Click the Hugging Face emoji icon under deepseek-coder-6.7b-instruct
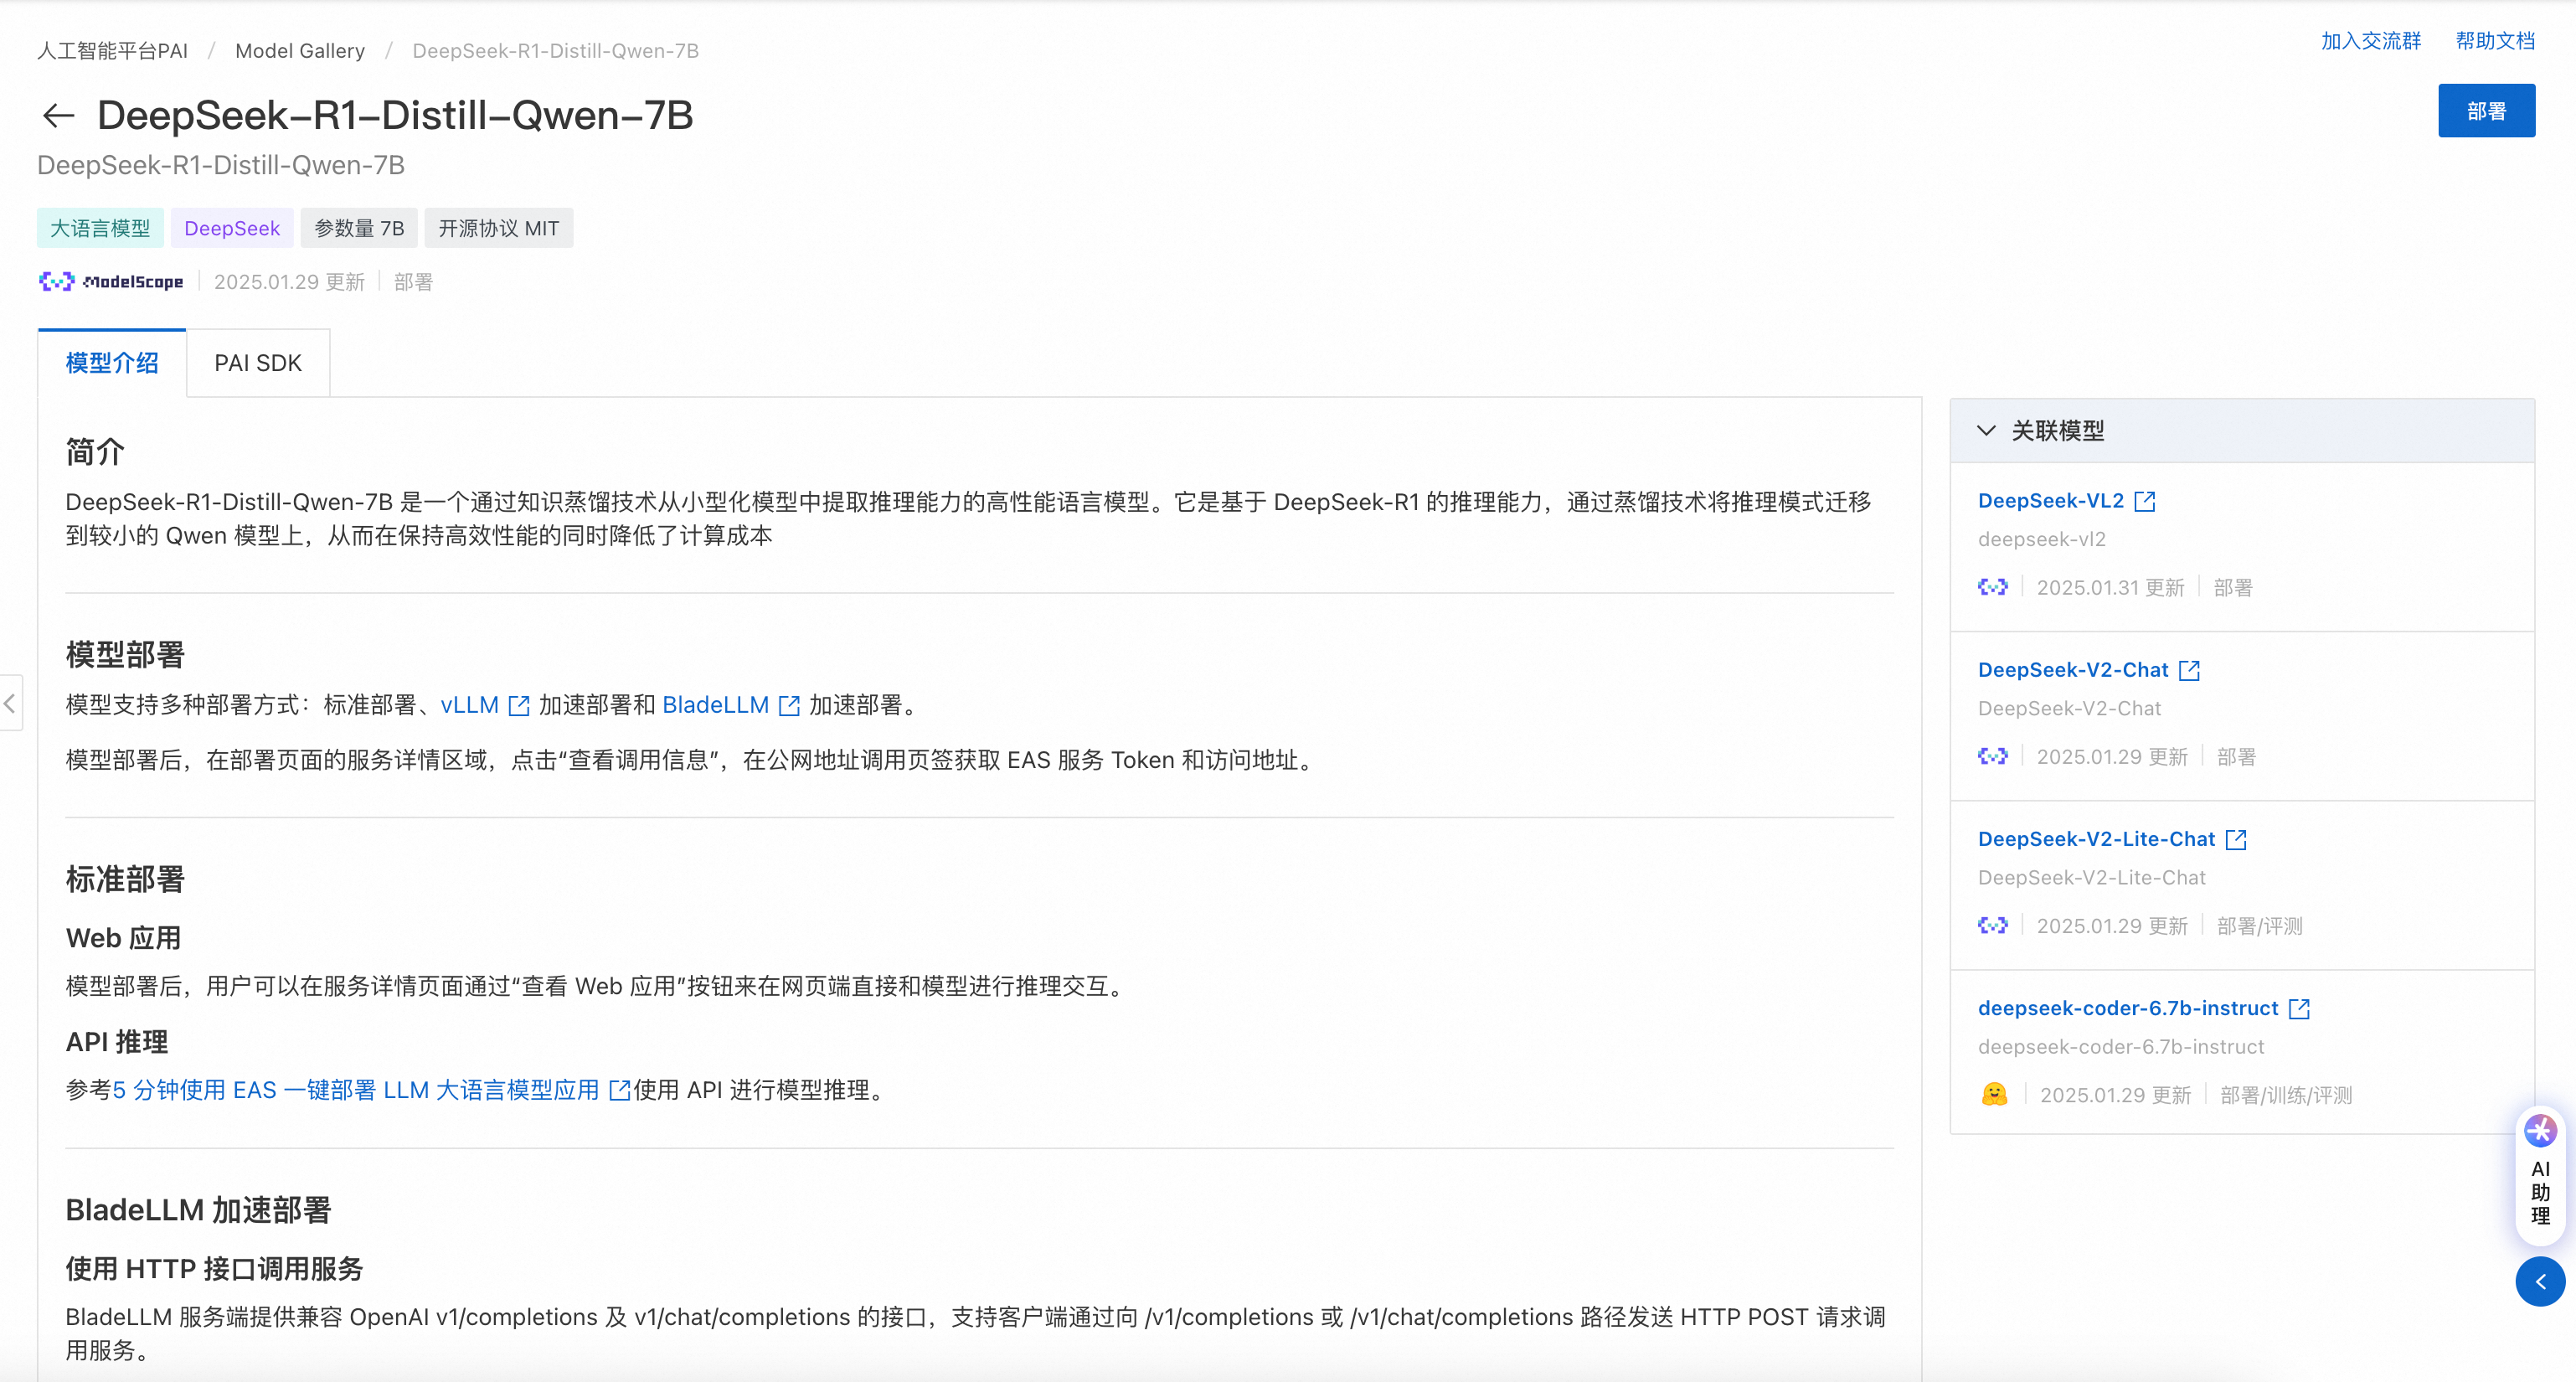2576x1382 pixels. [x=1994, y=1095]
